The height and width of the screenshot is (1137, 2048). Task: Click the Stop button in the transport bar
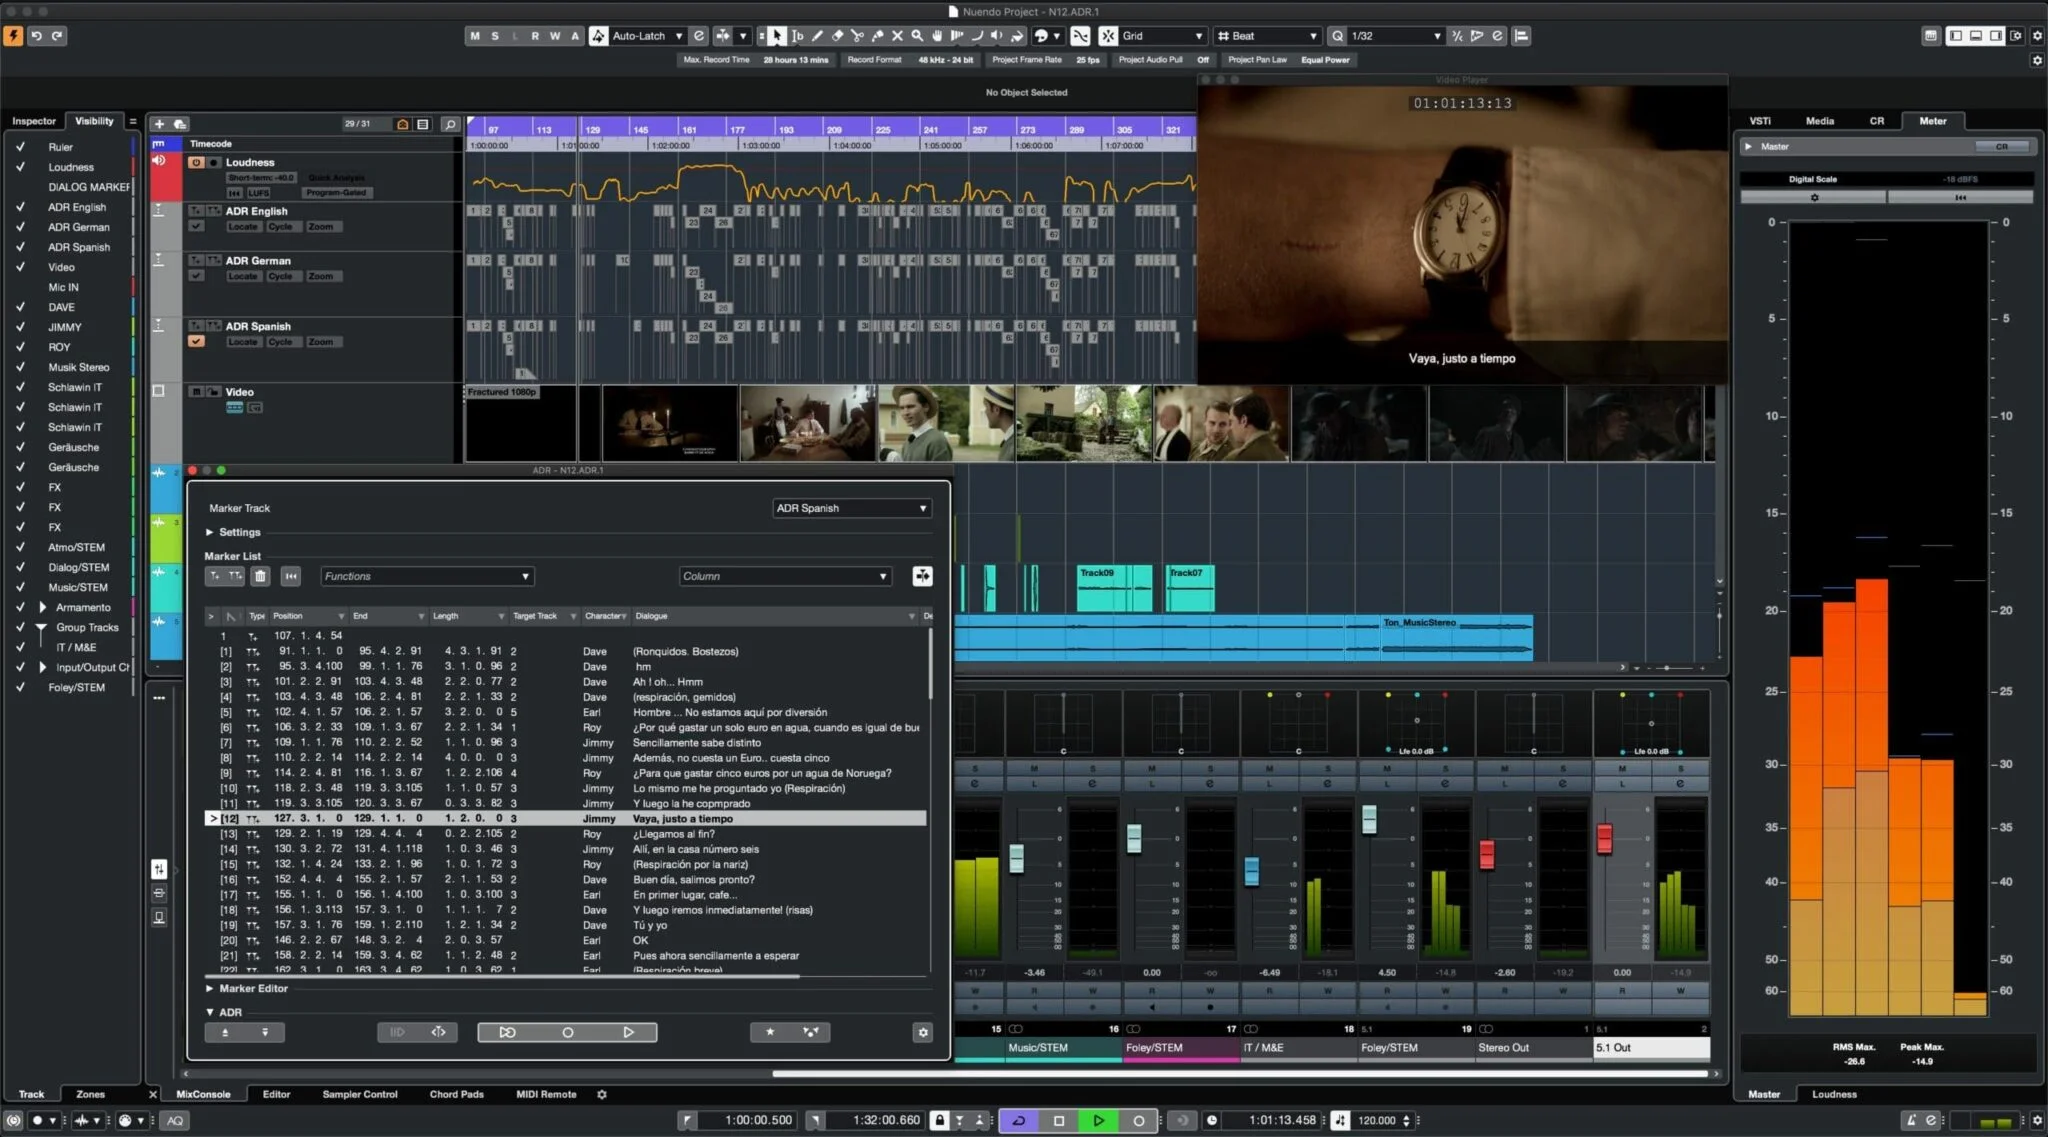(x=1059, y=1121)
